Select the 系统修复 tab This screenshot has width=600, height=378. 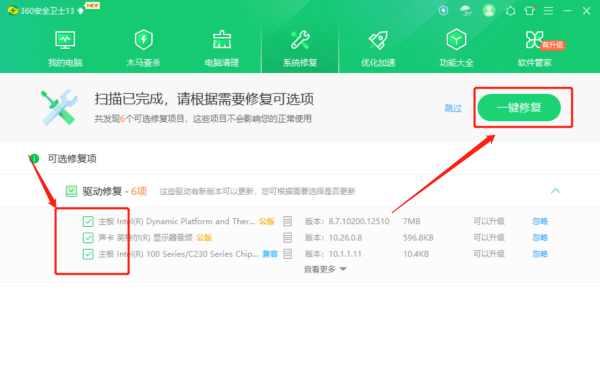click(300, 49)
